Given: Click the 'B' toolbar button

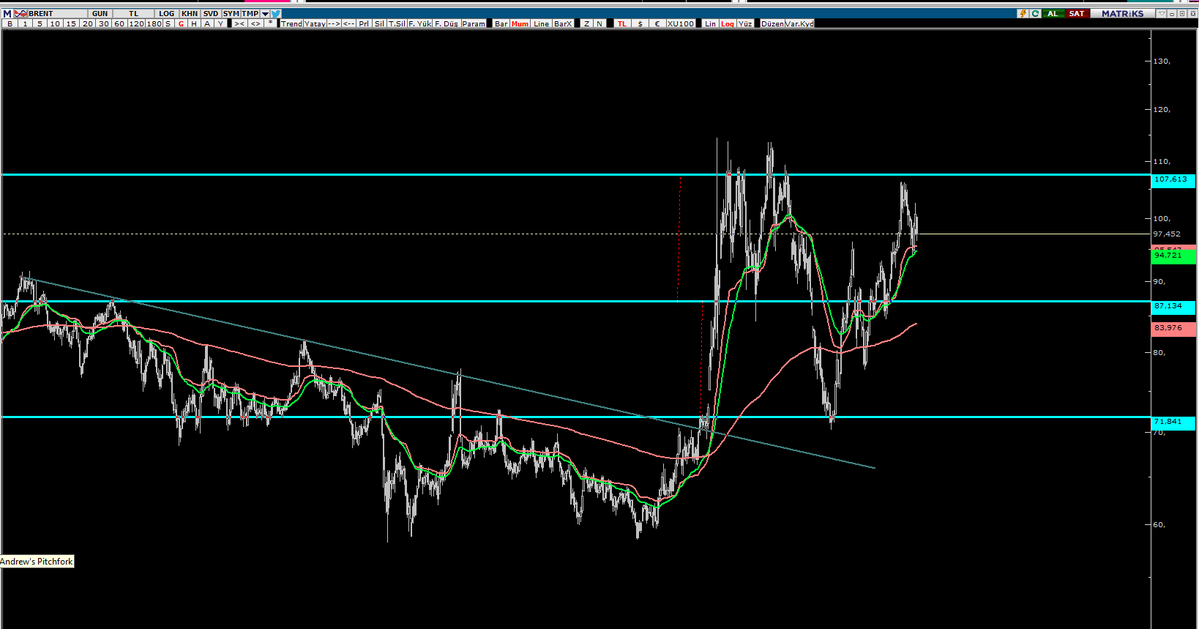Looking at the screenshot, I should tap(10, 24).
